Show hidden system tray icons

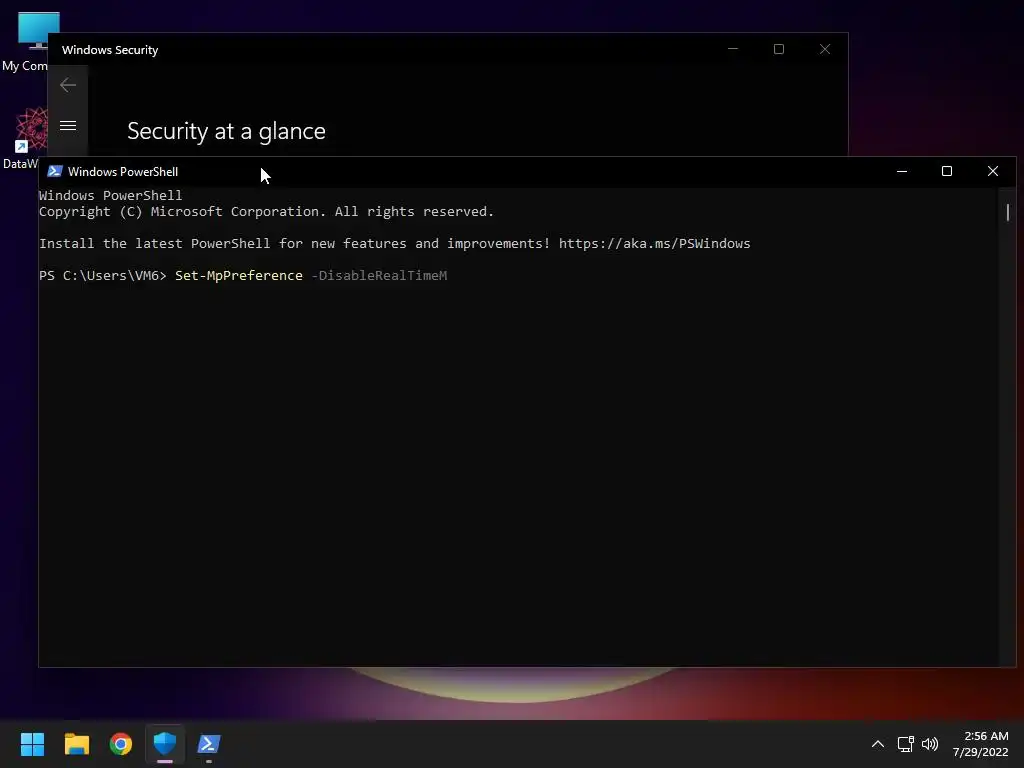click(878, 744)
